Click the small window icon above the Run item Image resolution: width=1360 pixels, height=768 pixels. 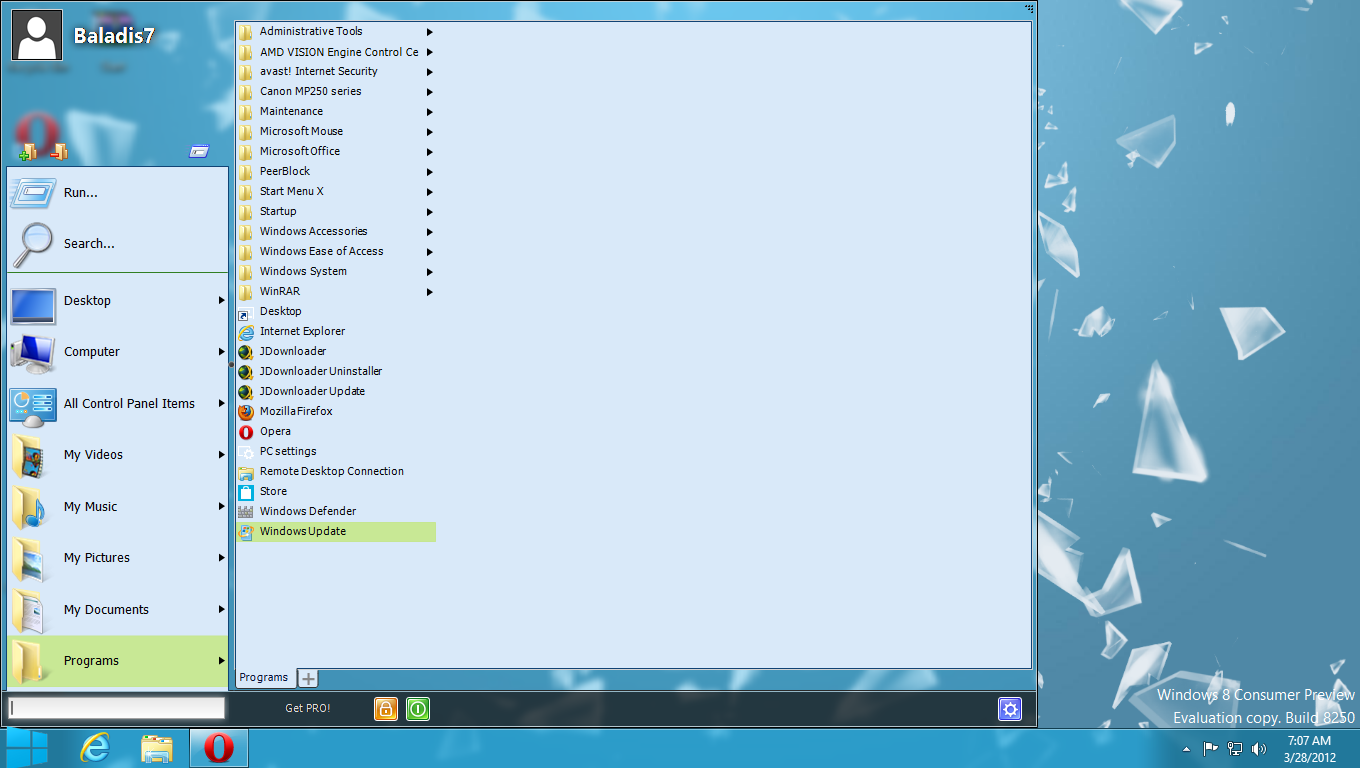(x=199, y=152)
